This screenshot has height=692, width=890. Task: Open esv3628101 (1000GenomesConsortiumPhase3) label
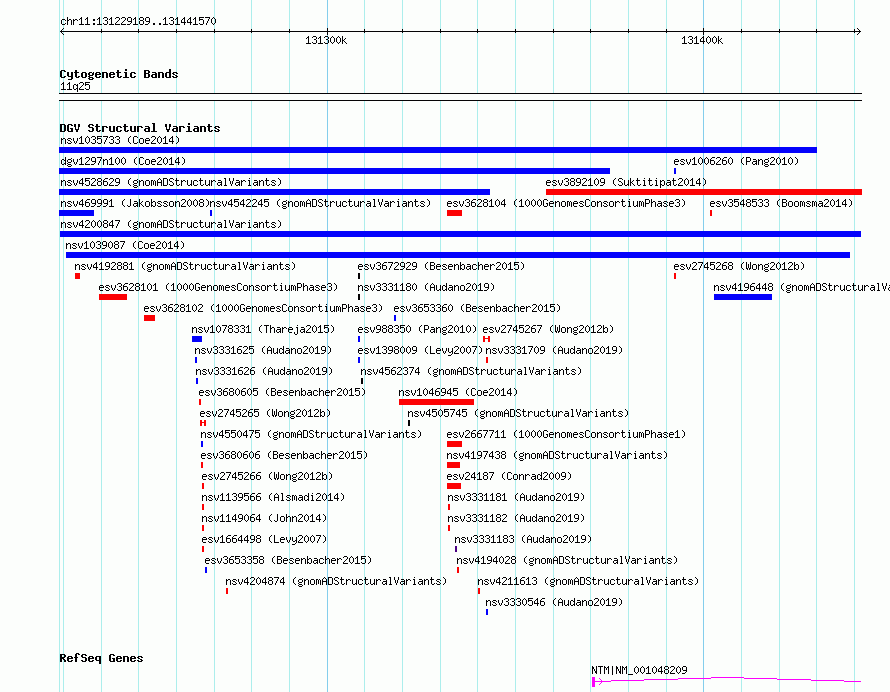[x=218, y=287]
